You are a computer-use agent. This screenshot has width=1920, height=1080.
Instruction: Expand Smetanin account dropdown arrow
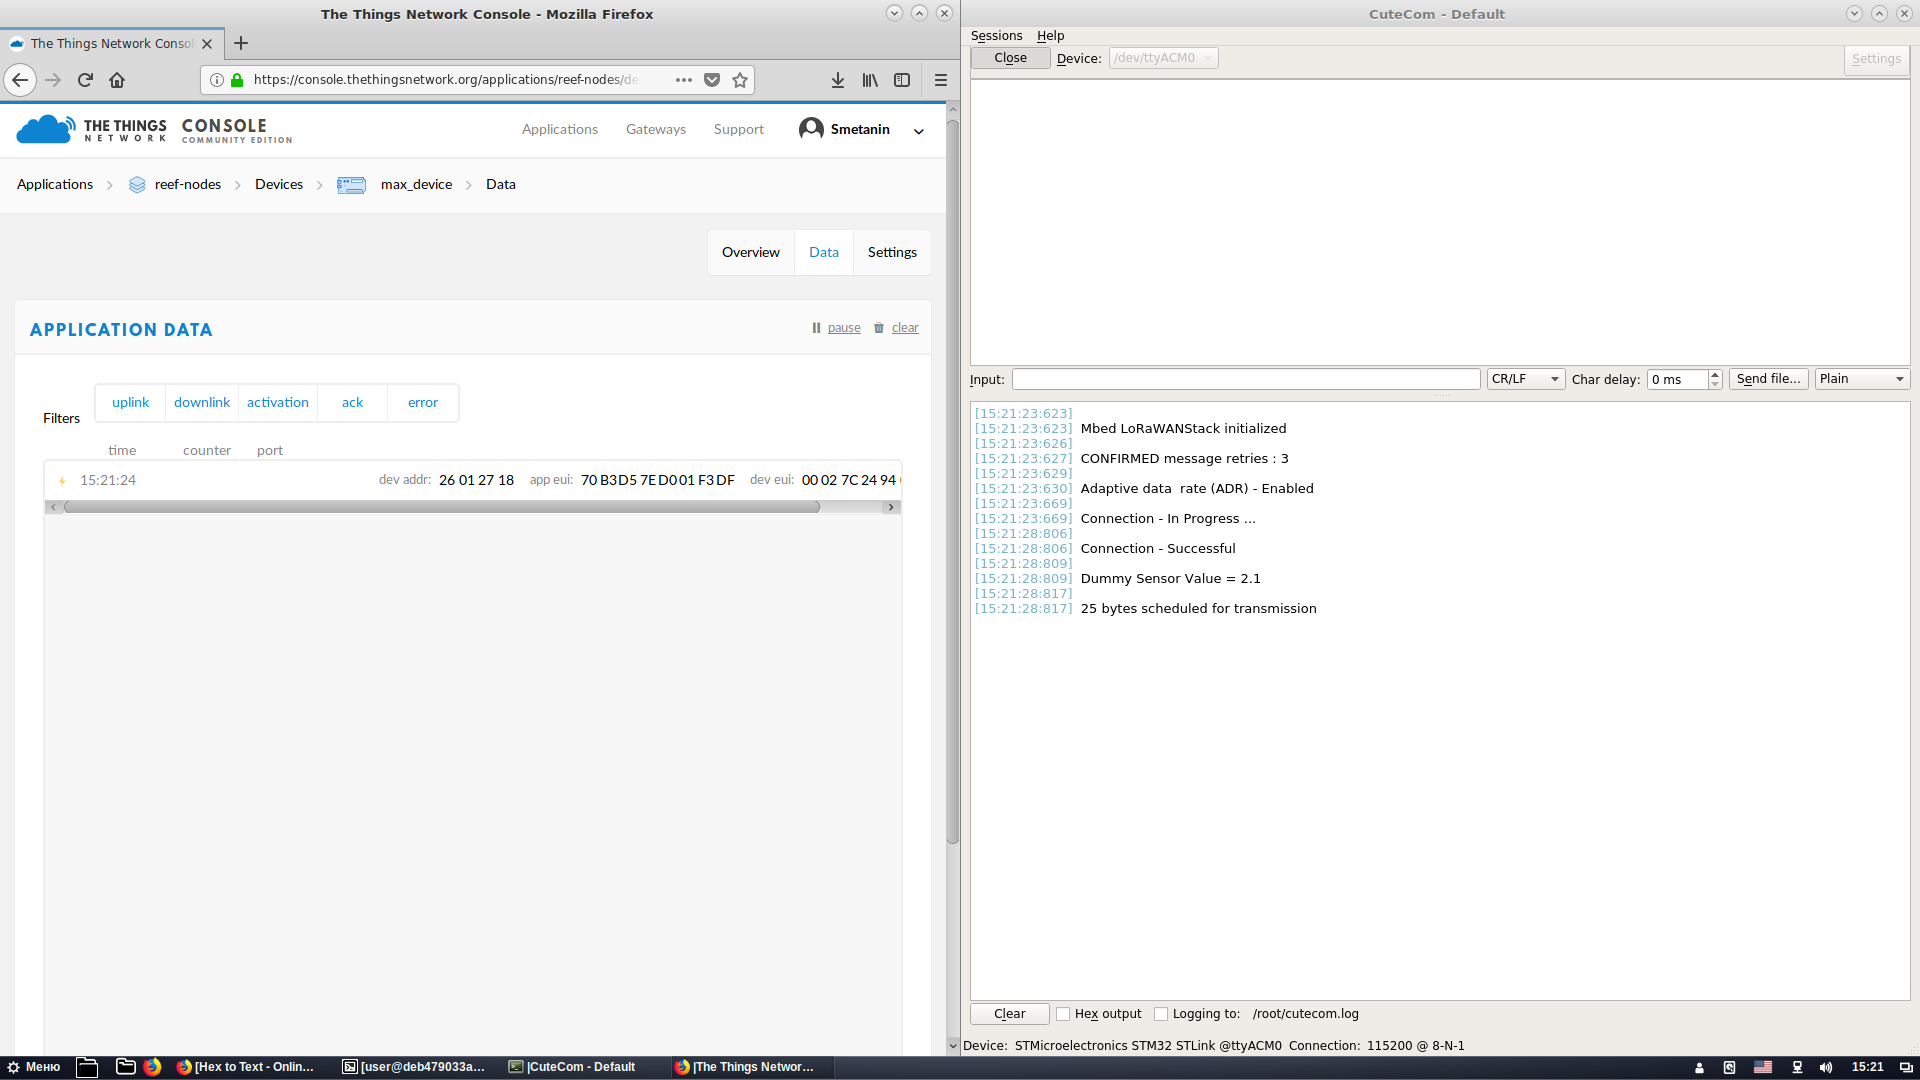click(x=918, y=131)
